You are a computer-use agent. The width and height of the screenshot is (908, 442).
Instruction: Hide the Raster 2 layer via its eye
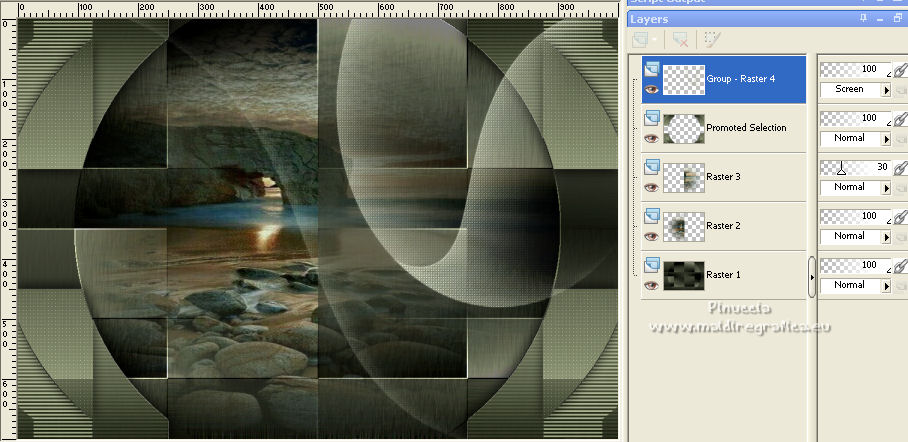(651, 236)
